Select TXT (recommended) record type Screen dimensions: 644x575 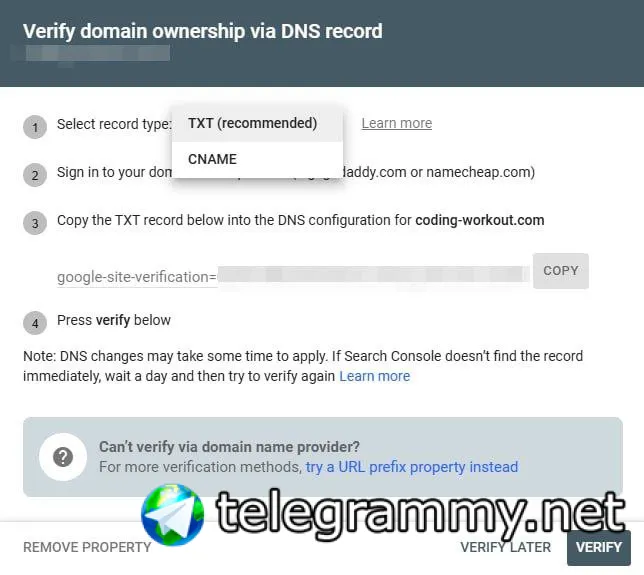point(252,123)
